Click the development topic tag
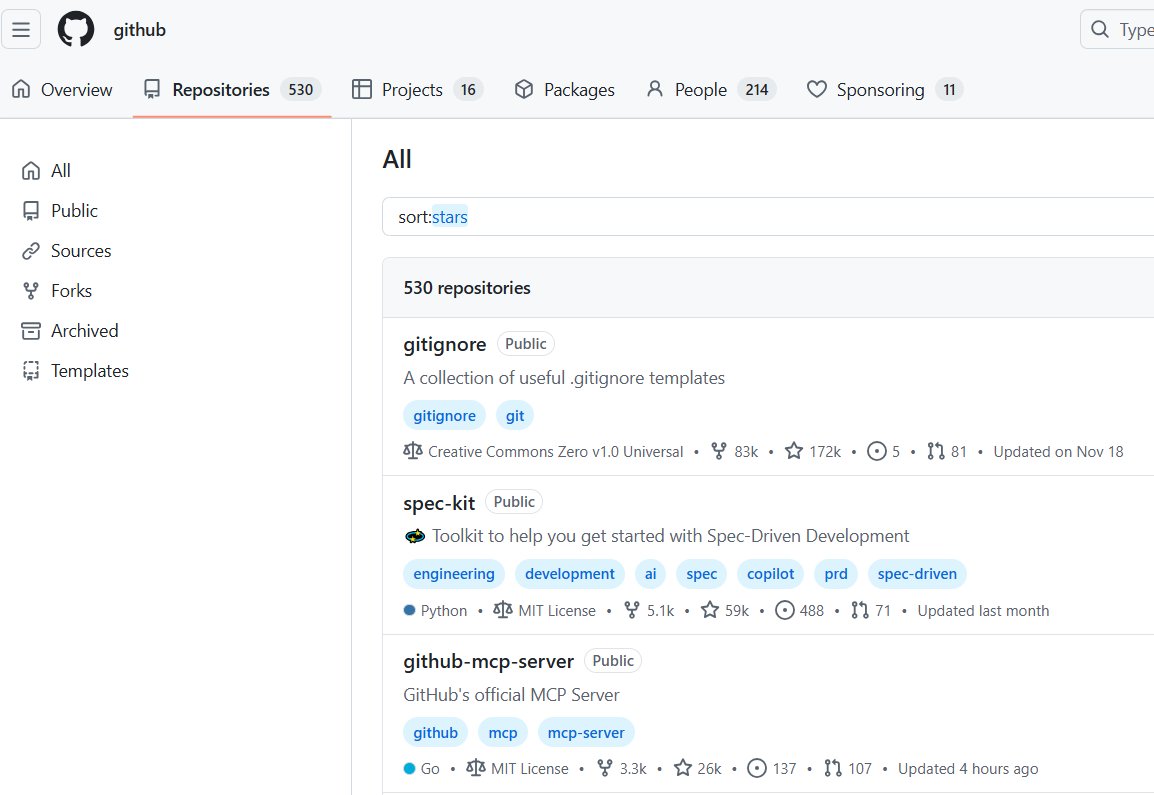Viewport: 1154px width, 795px height. 570,574
